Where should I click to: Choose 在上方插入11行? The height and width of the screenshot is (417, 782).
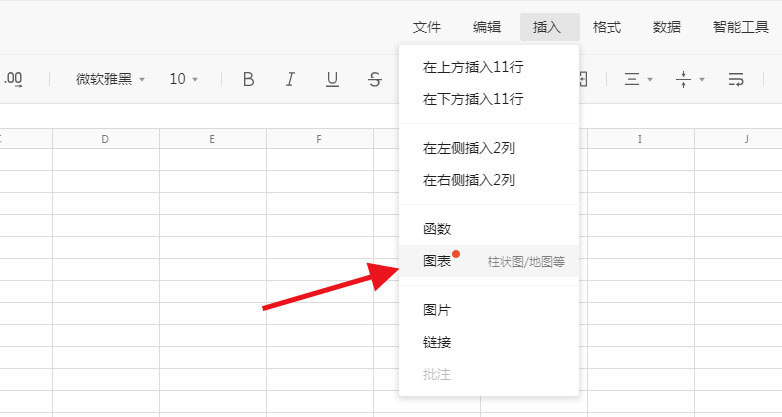(x=489, y=67)
